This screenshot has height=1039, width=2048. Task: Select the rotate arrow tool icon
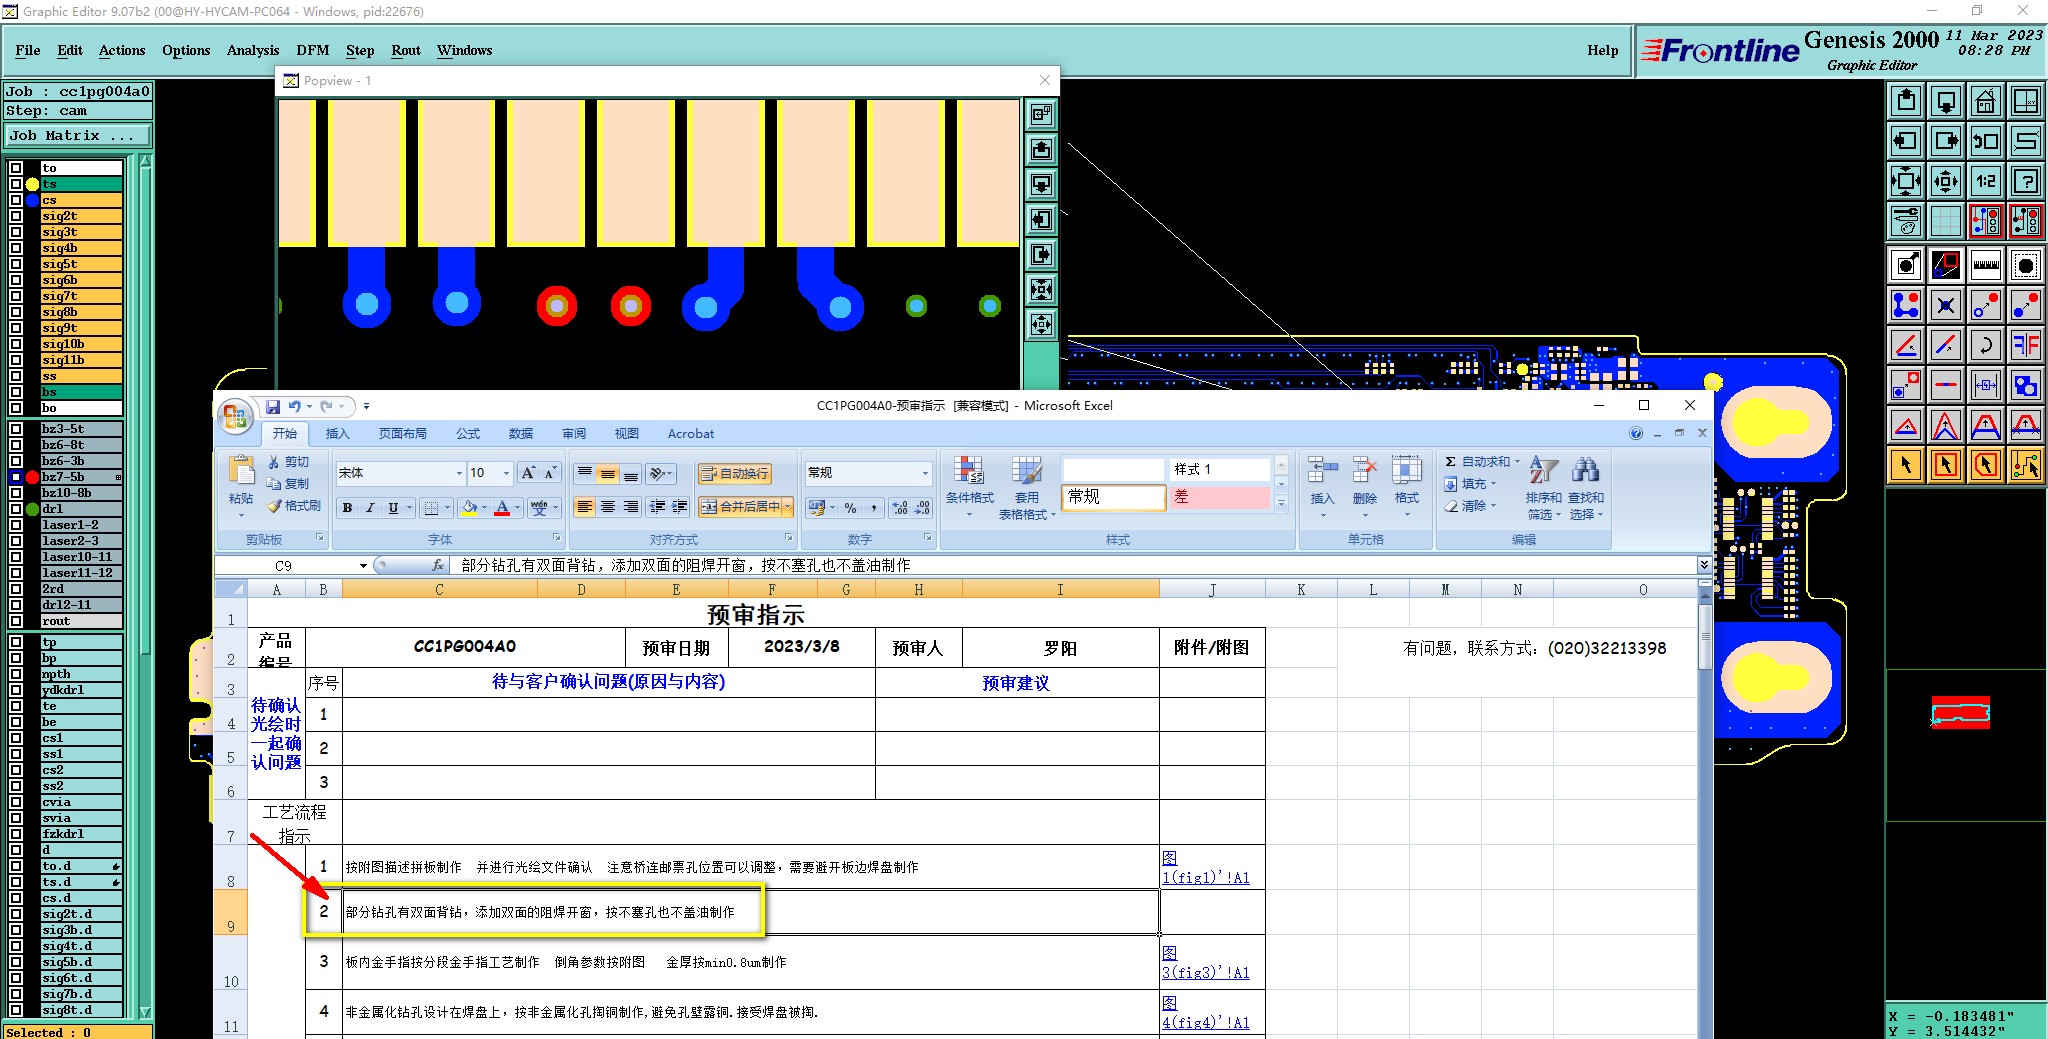tap(1986, 345)
